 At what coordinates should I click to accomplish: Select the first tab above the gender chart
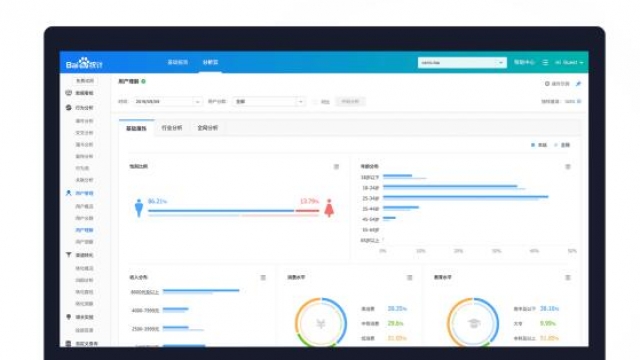click(136, 129)
